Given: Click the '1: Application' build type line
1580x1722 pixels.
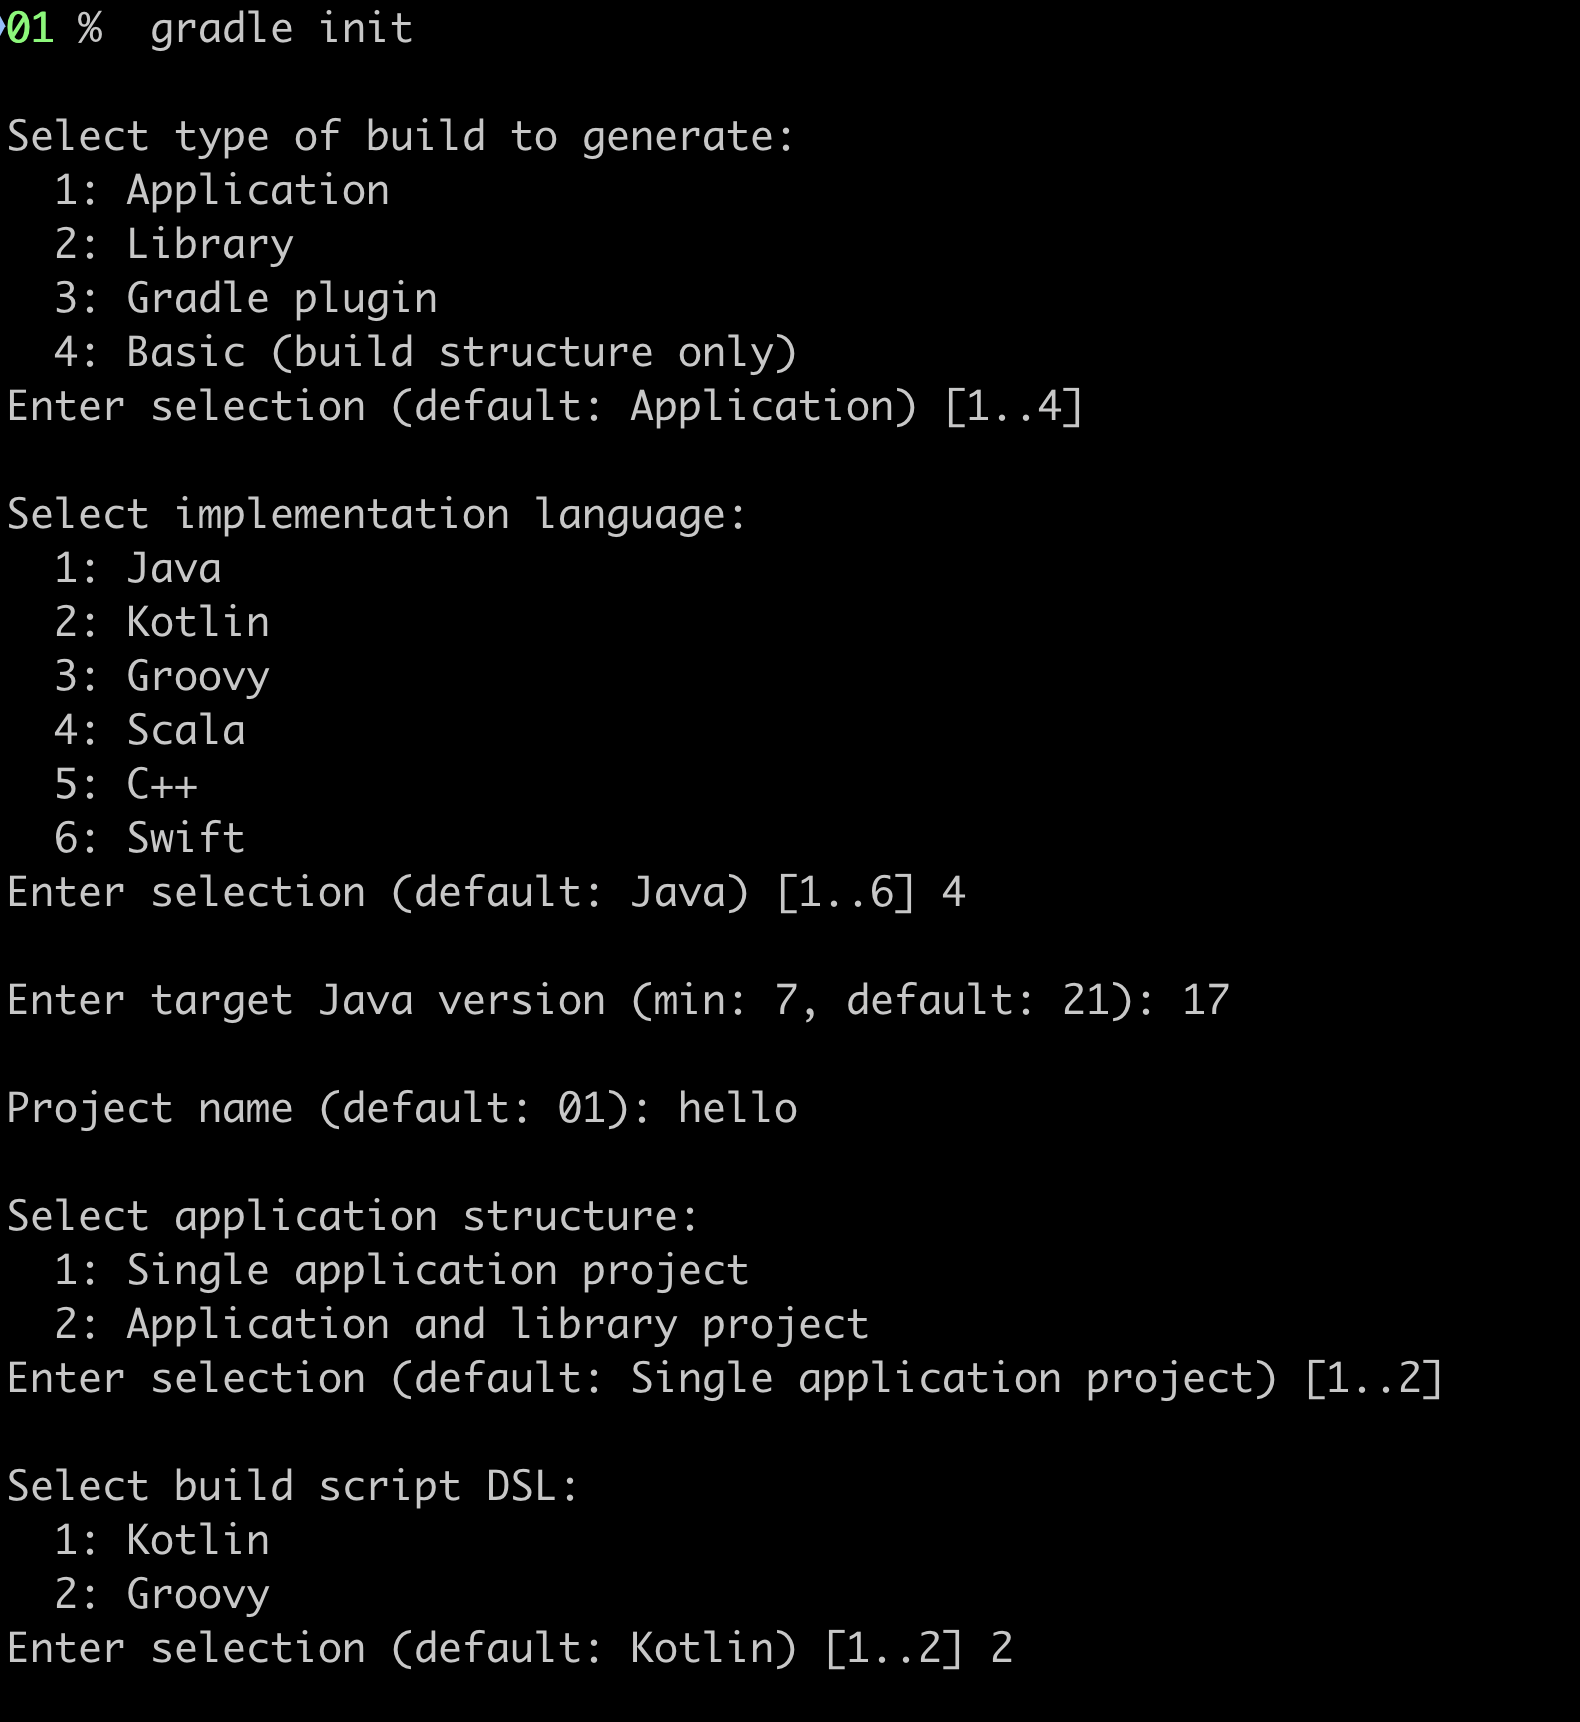Looking at the screenshot, I should [221, 191].
